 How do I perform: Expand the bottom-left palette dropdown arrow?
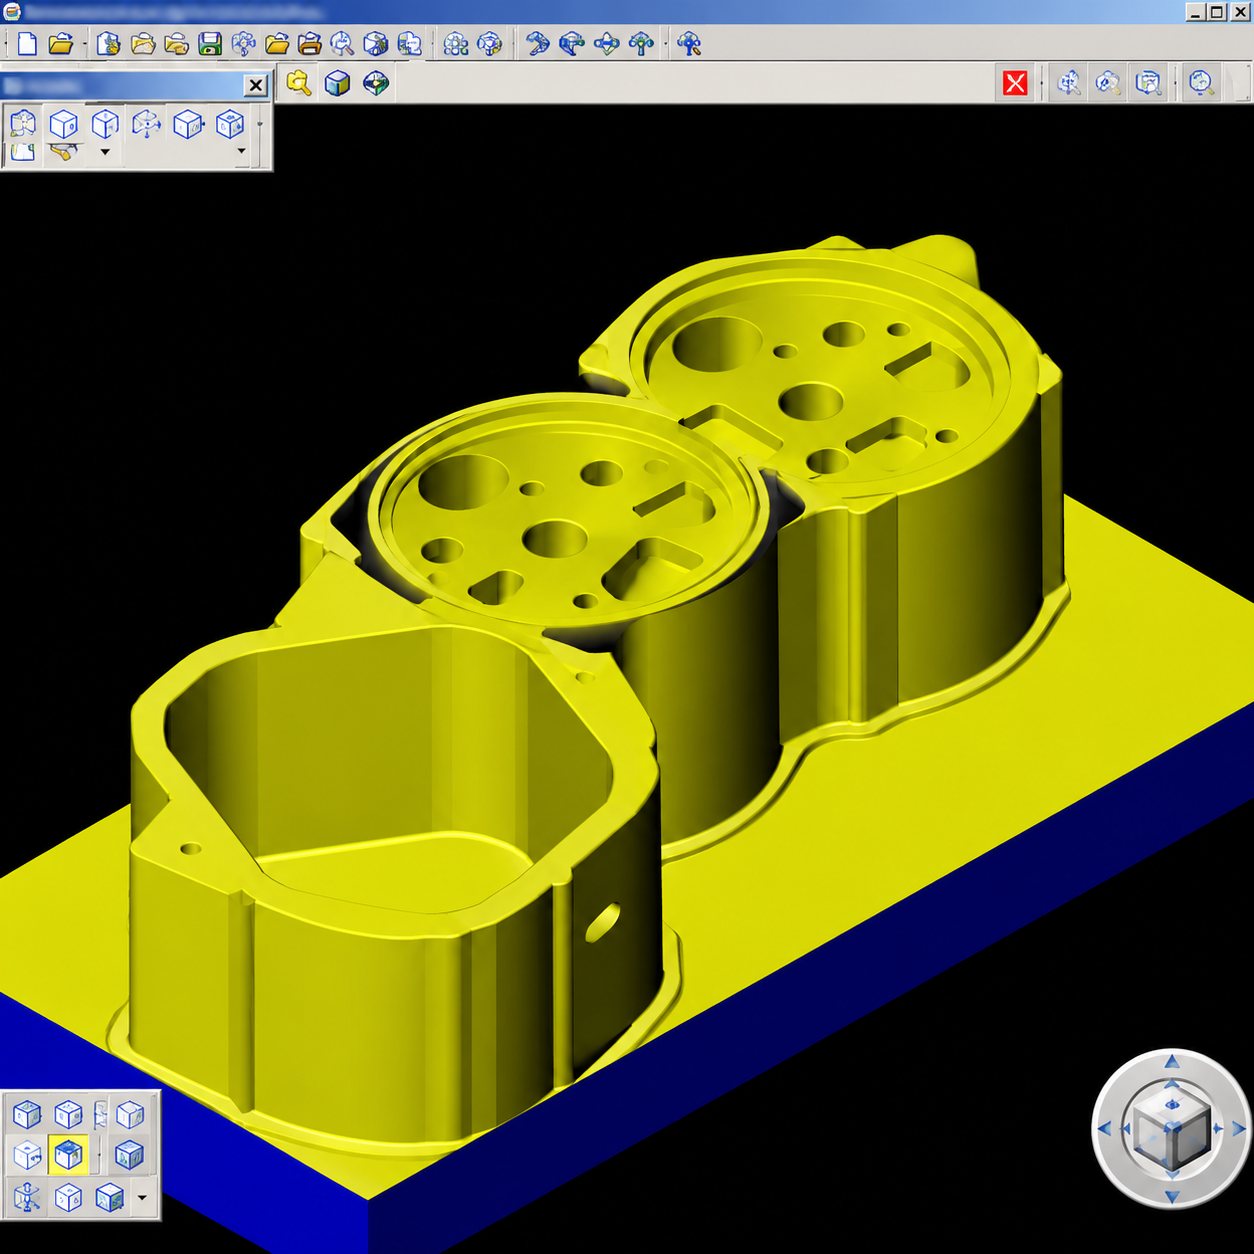click(142, 1197)
